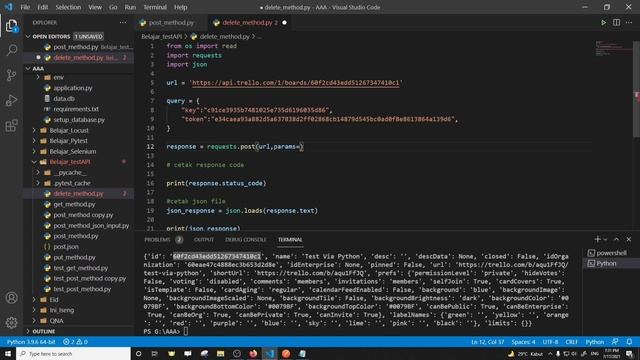Expand the __pycache__ folder

click(x=38, y=173)
